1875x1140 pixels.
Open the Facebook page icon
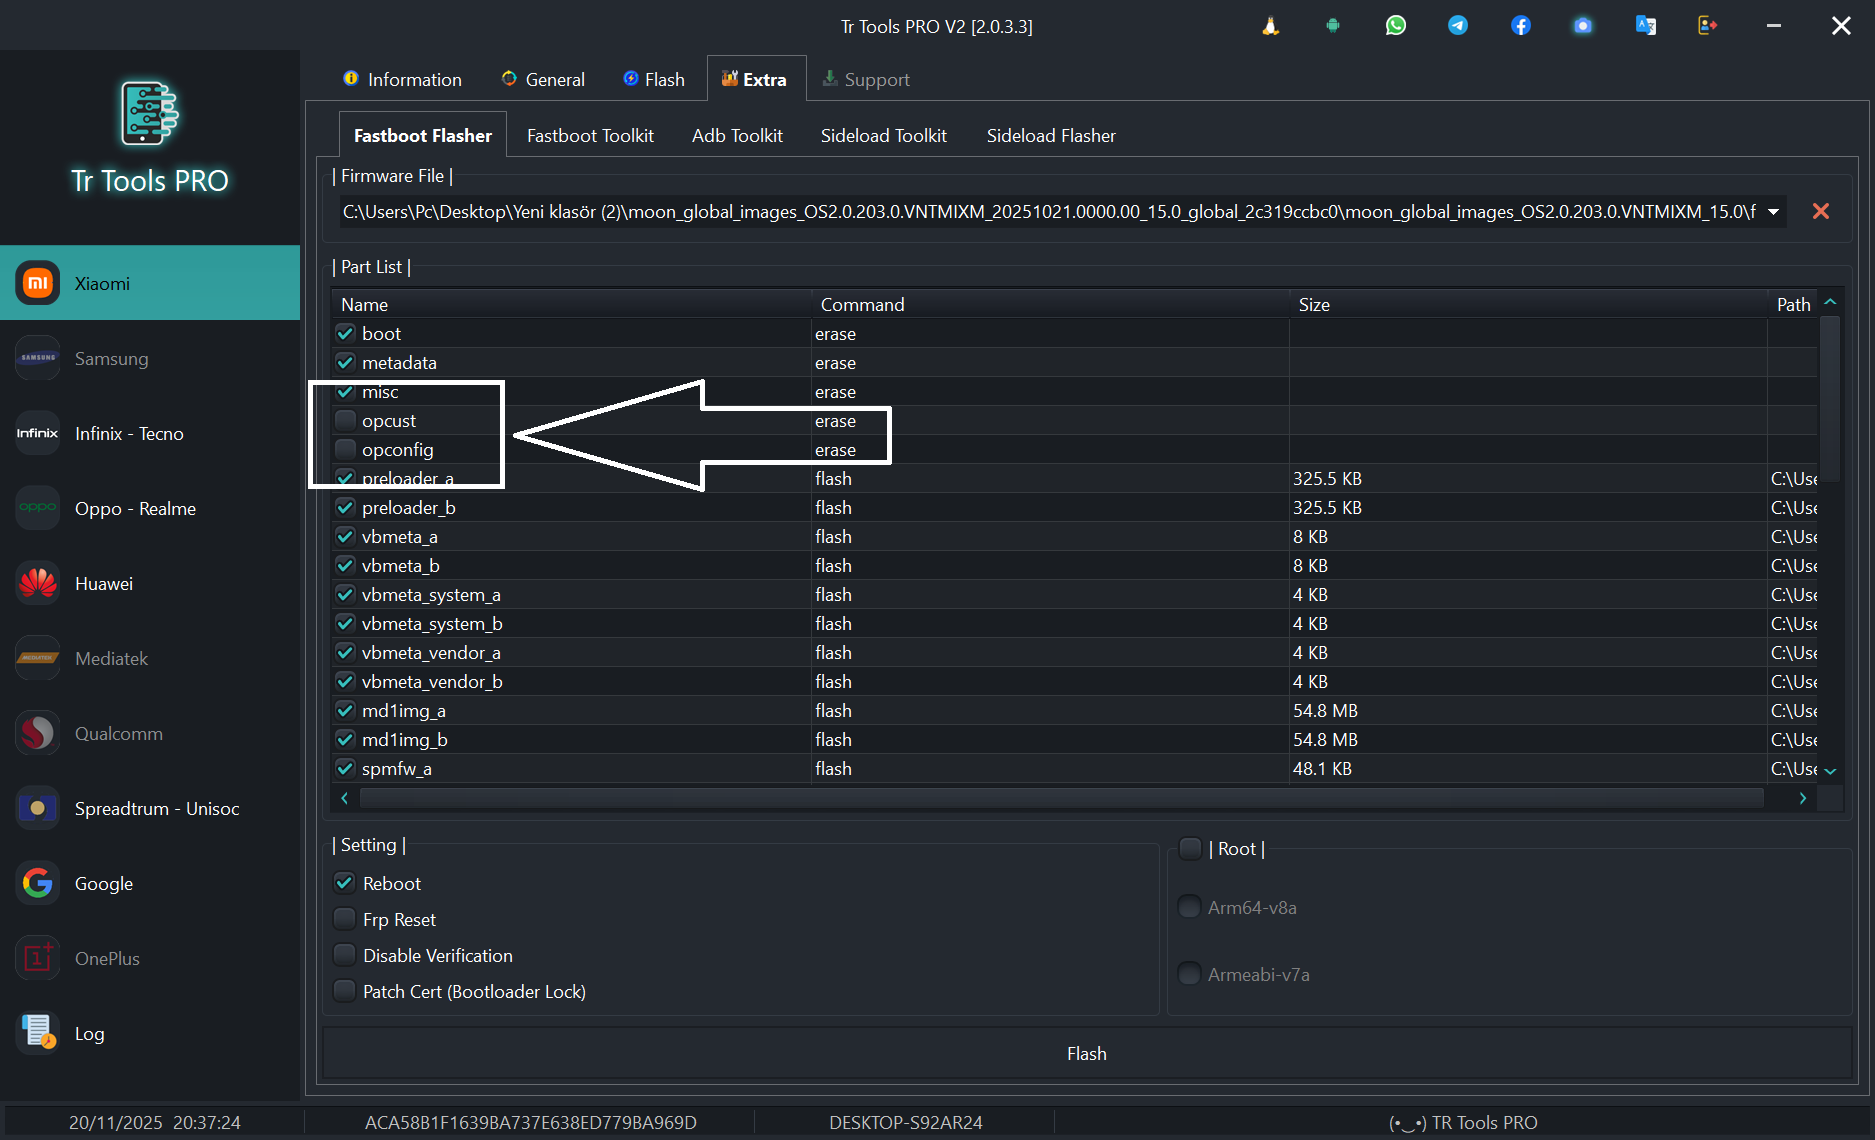pos(1521,26)
